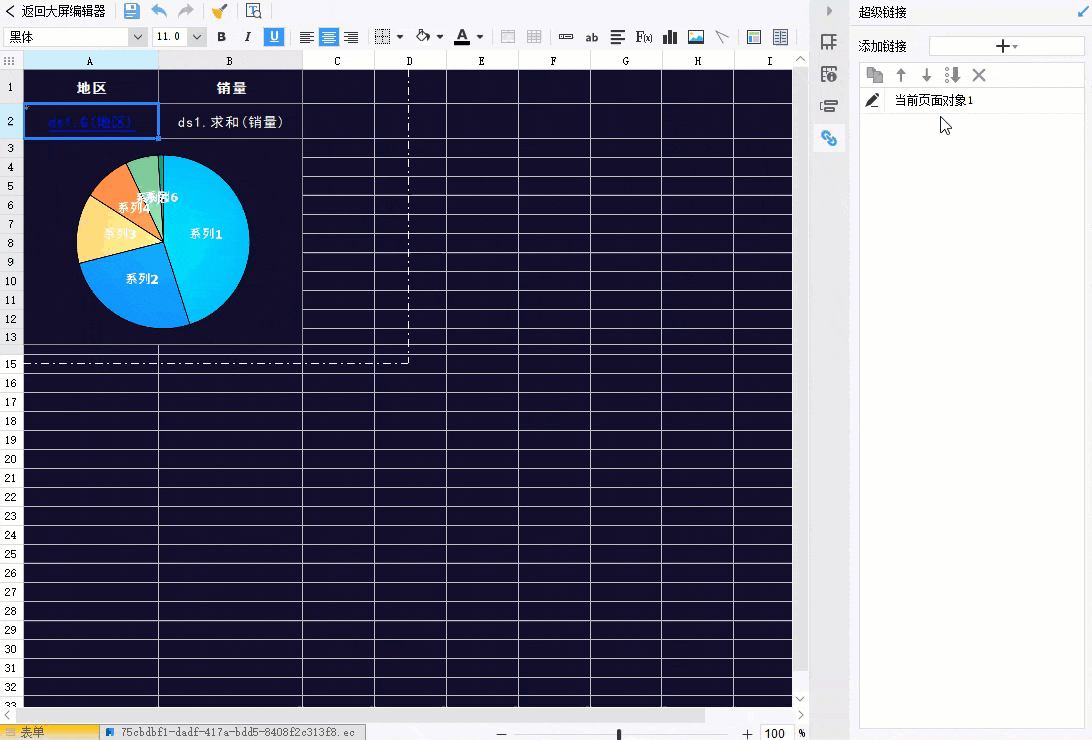The height and width of the screenshot is (740, 1092).
Task: Click 返回大屏编辑器 to go back
Action: click(56, 11)
